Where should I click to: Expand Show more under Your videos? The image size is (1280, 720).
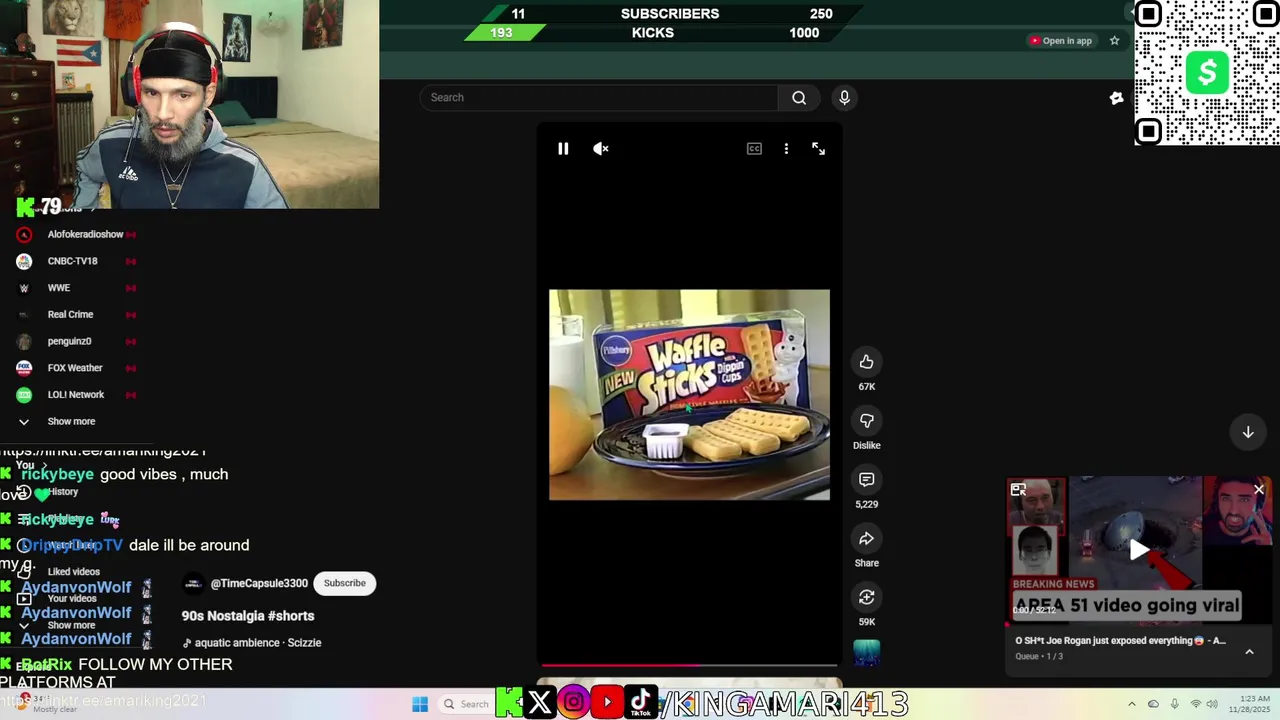(x=71, y=625)
